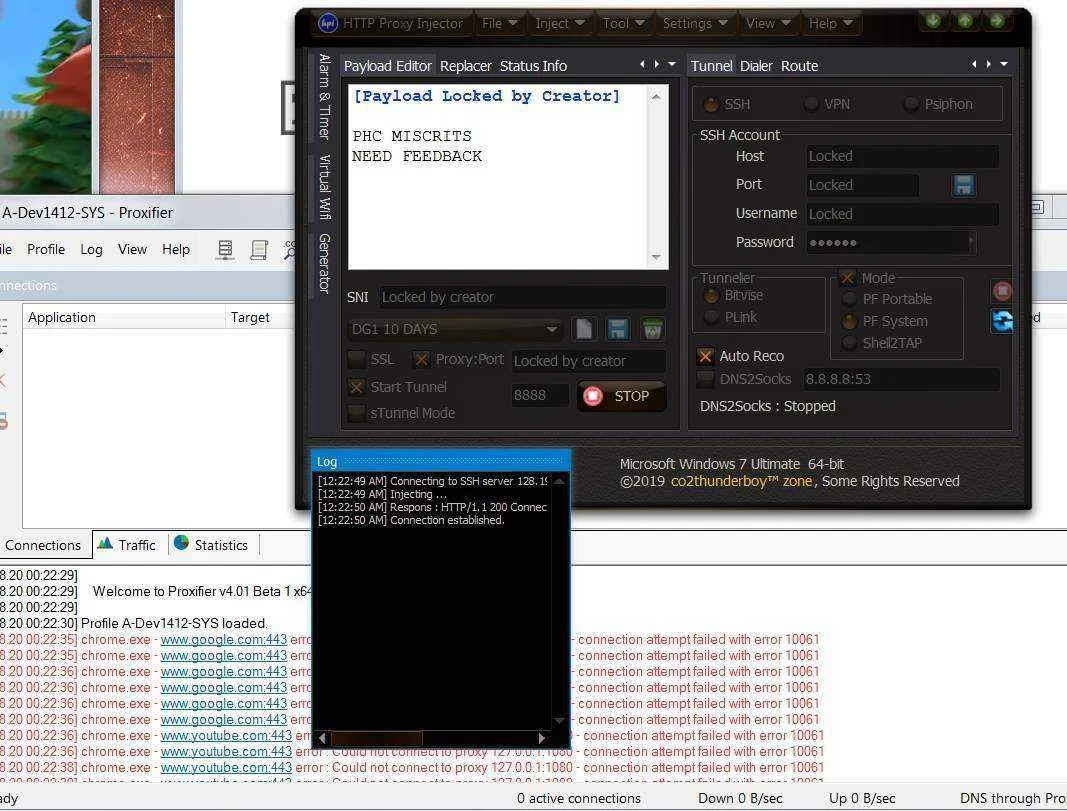Toggle the SSL checkbox
1067x811 pixels.
click(x=356, y=359)
